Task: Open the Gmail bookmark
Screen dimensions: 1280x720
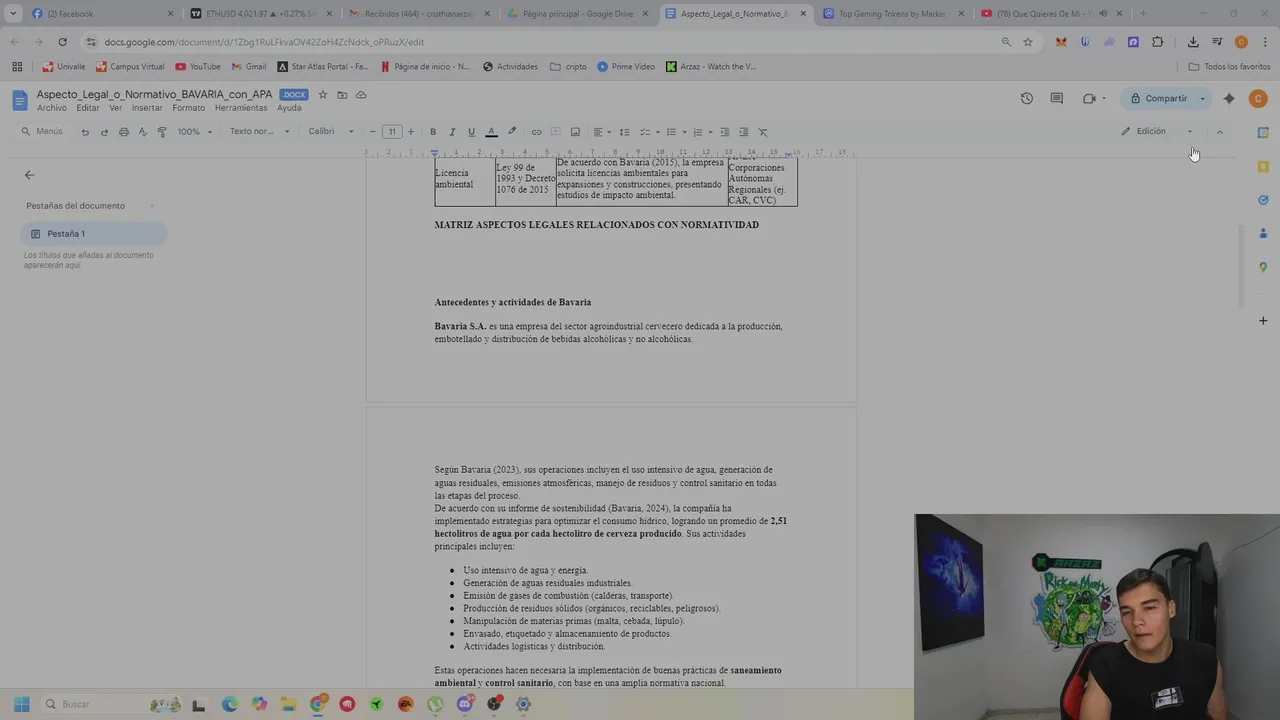Action: click(x=249, y=67)
